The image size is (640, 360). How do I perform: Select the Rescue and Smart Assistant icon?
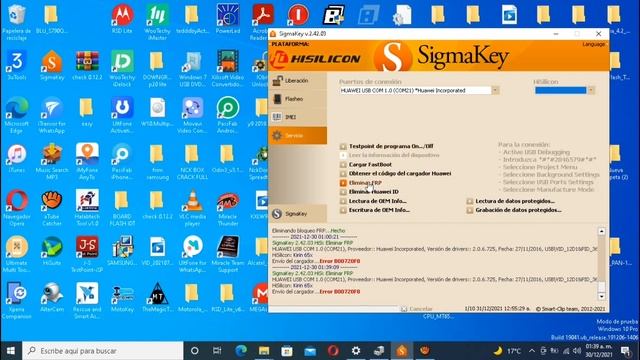pos(87,301)
